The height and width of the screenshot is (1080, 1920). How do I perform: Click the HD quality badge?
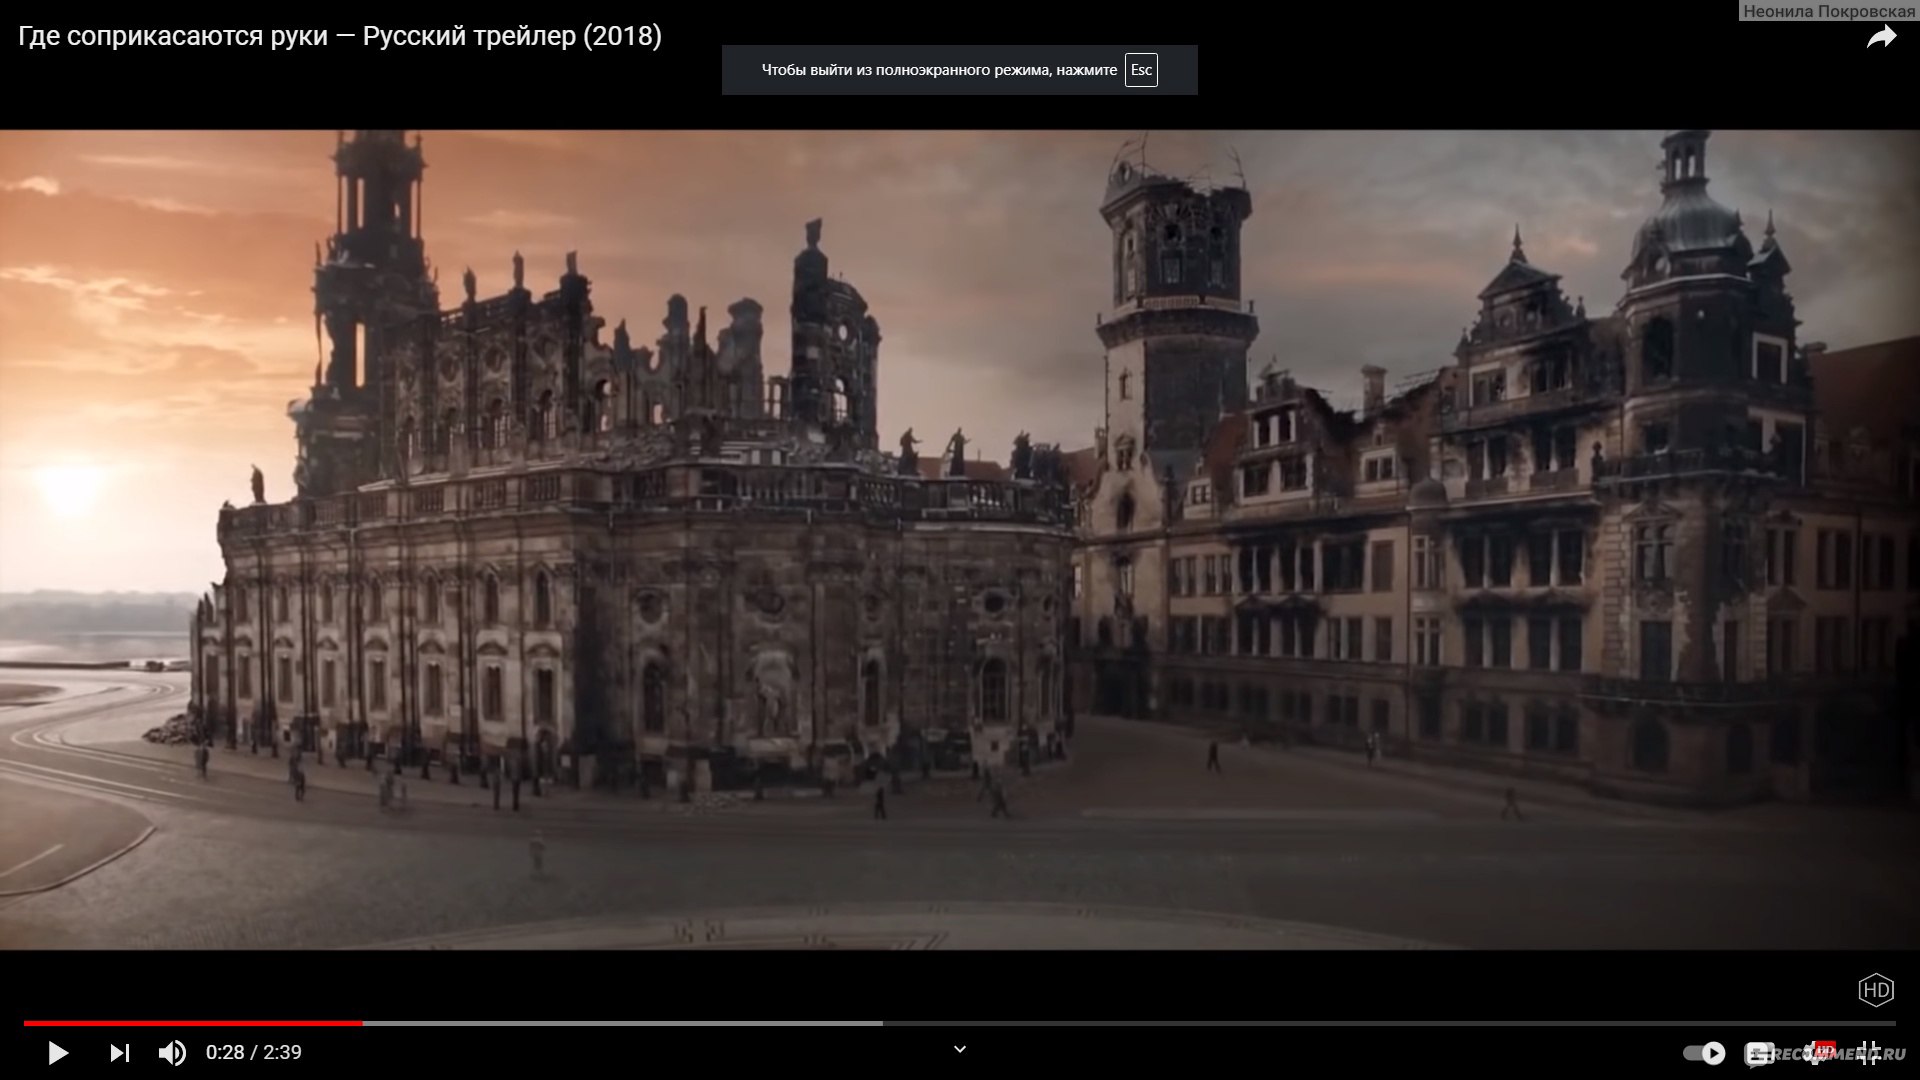click(1876, 990)
